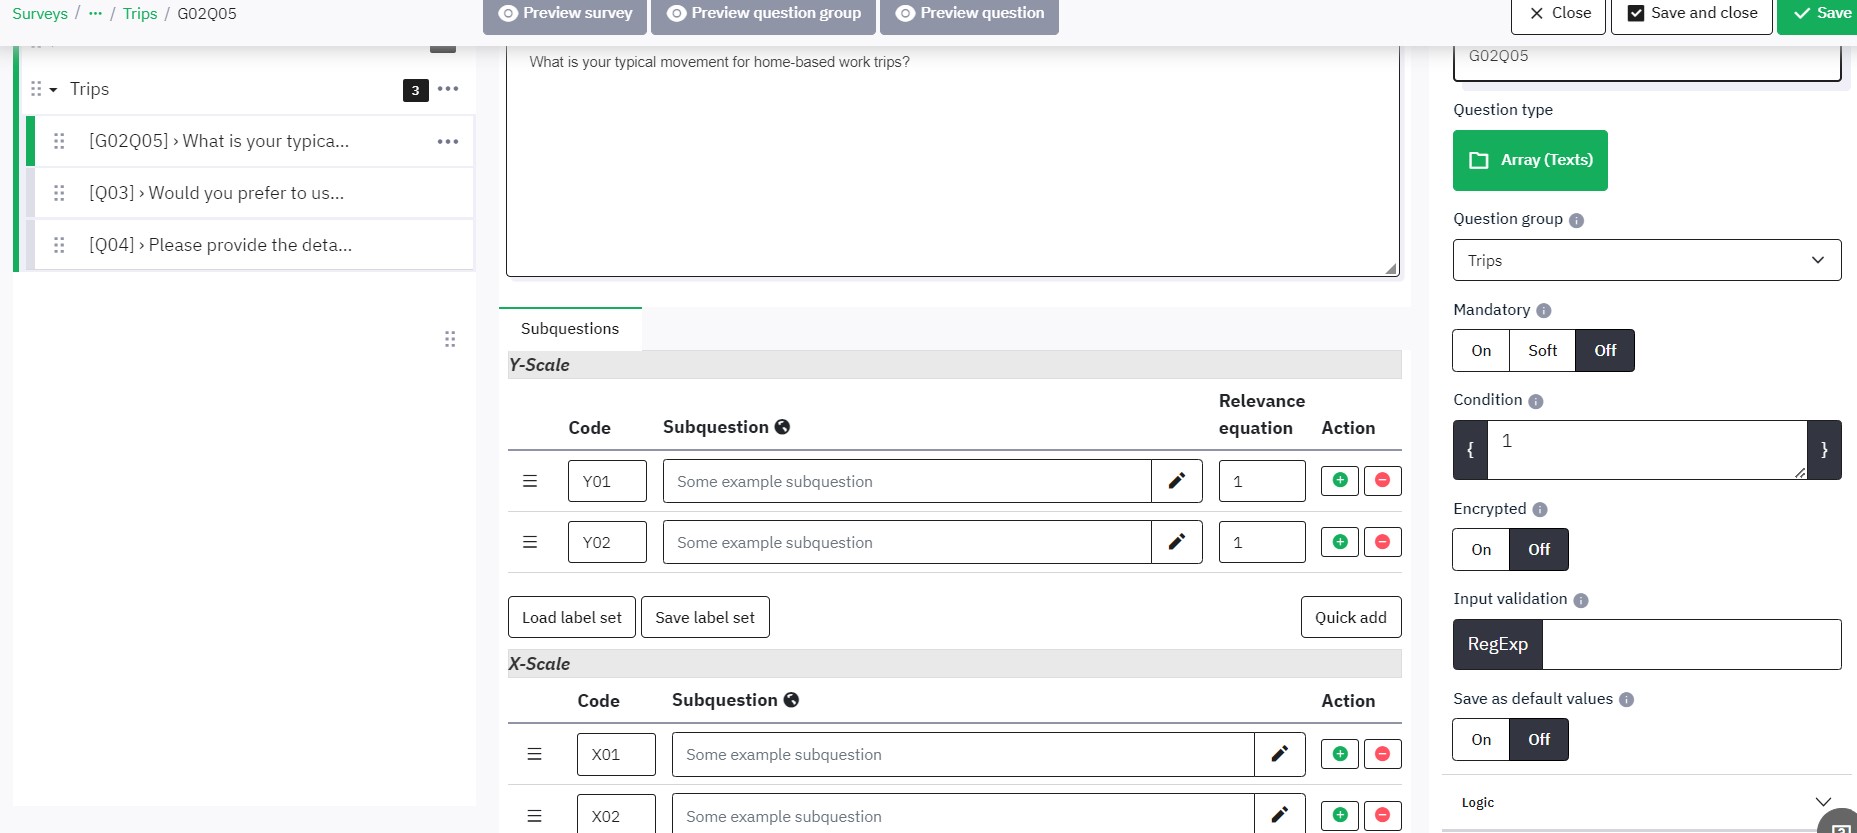This screenshot has height=833, width=1857.
Task: Click the pencil edit icon for X01
Action: [1279, 754]
